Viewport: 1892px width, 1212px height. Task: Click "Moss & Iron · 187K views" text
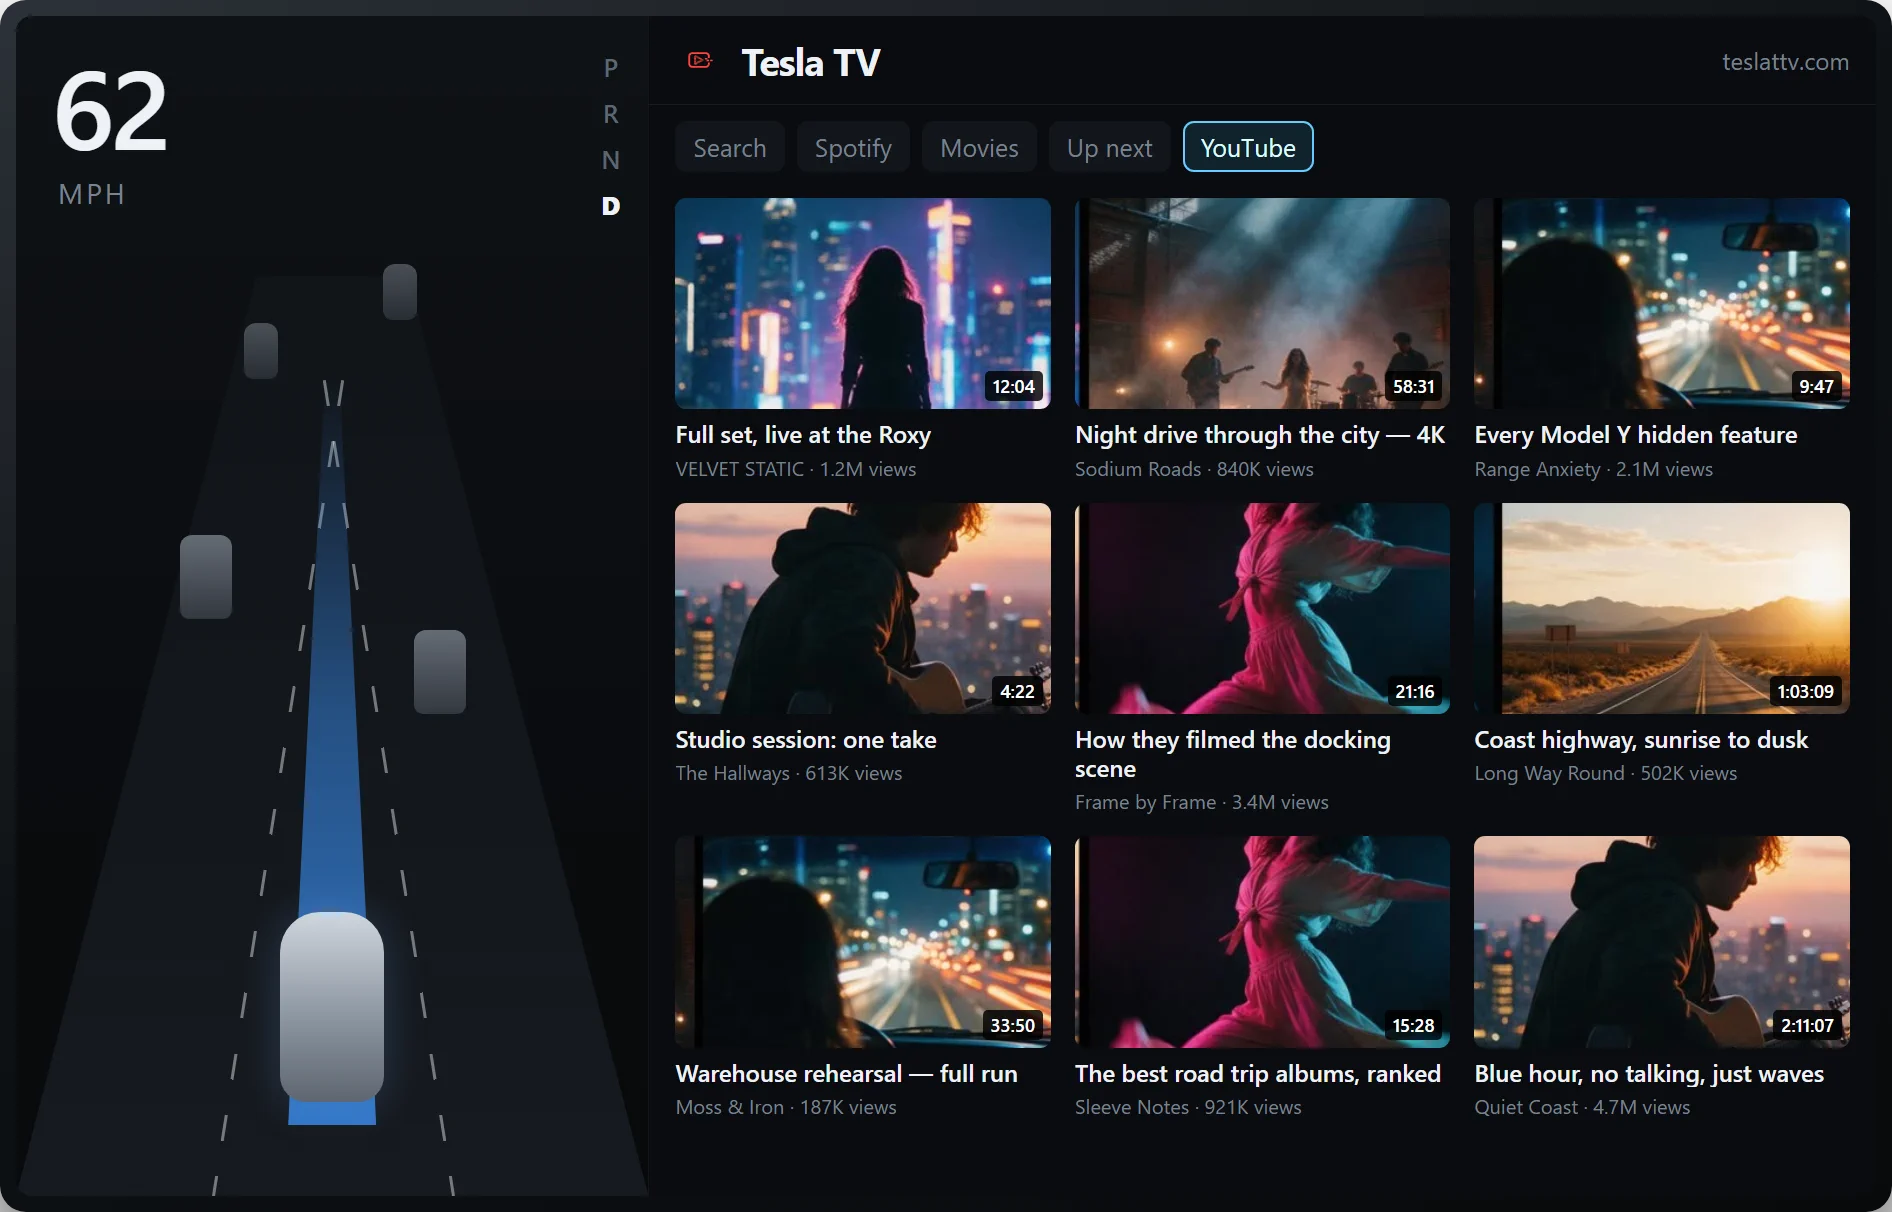[x=785, y=1107]
